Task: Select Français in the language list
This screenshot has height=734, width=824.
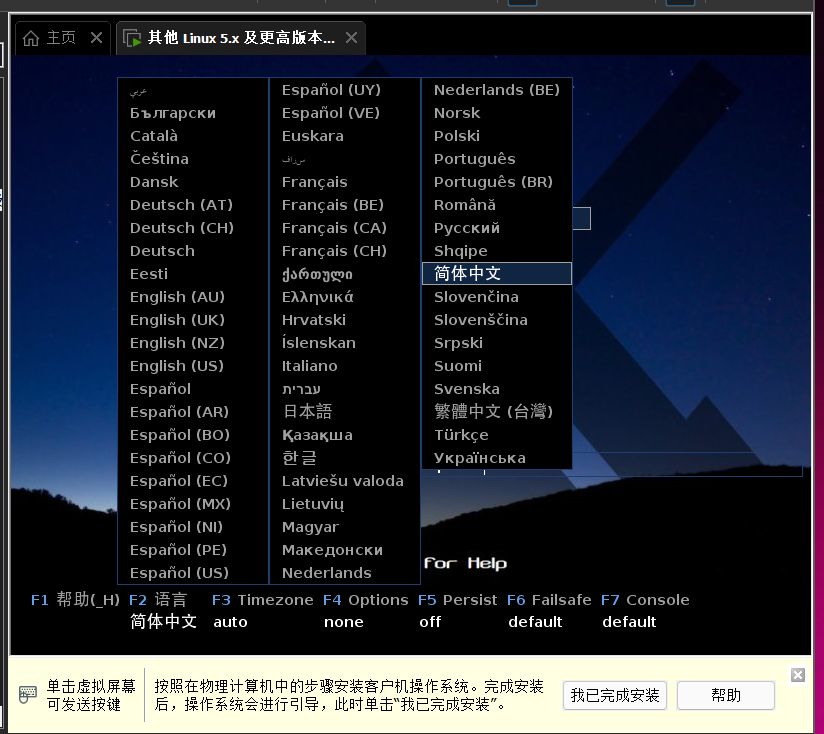Action: [314, 181]
